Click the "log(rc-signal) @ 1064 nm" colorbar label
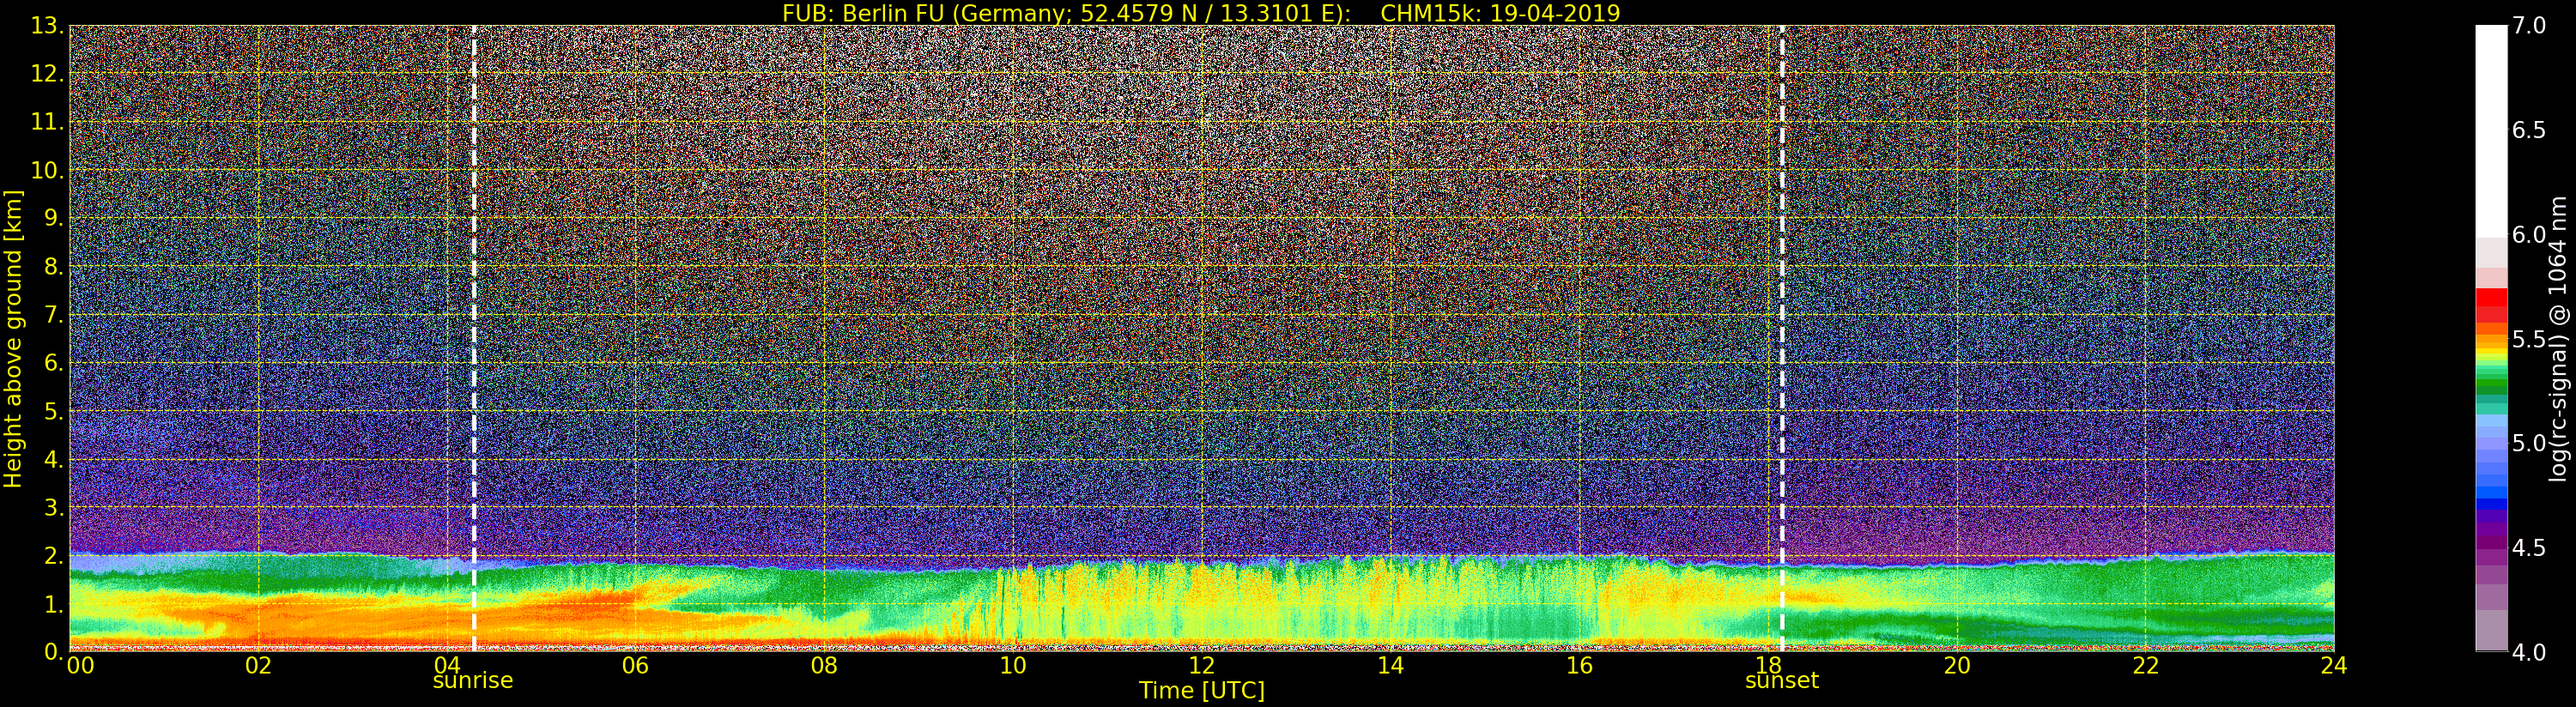This screenshot has height=707, width=2576. point(2558,338)
